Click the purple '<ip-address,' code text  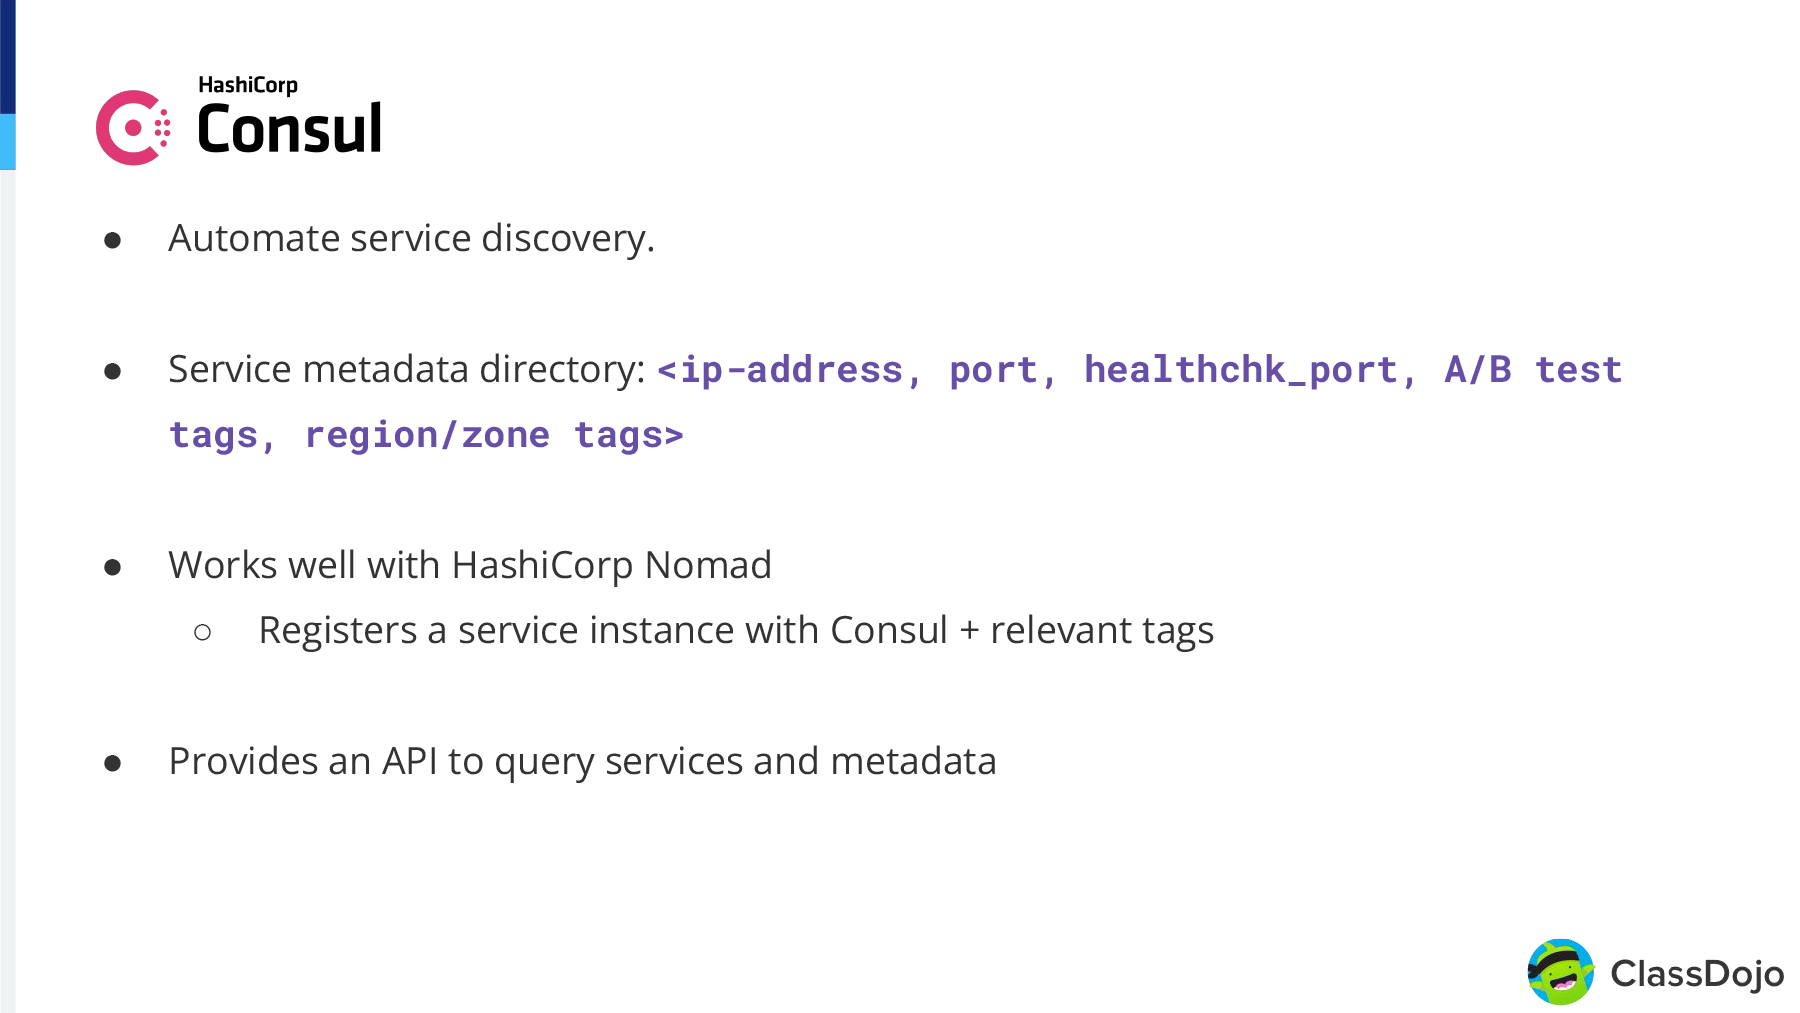coord(789,370)
